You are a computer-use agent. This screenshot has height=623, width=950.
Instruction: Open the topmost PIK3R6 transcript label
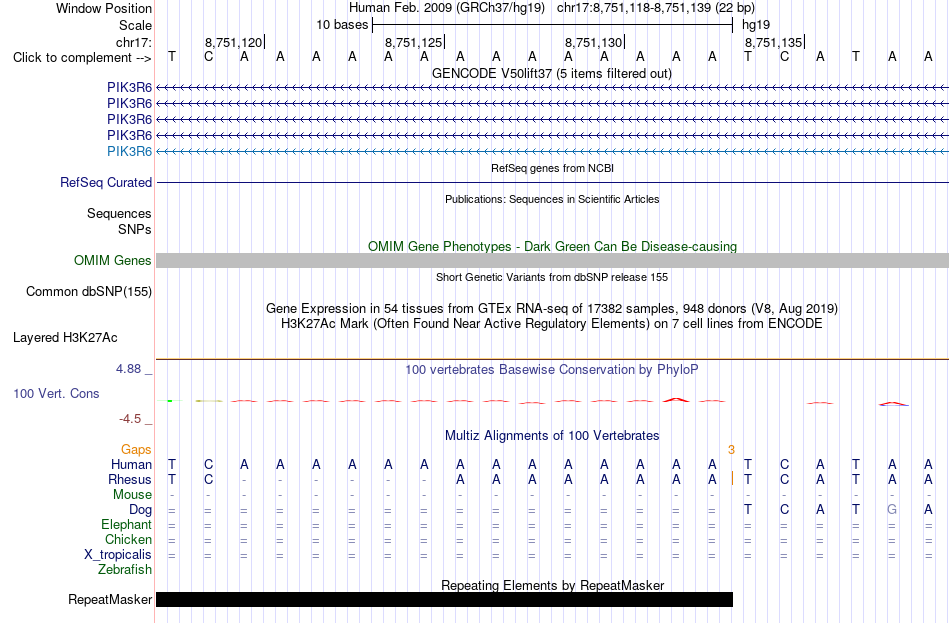[x=129, y=88]
